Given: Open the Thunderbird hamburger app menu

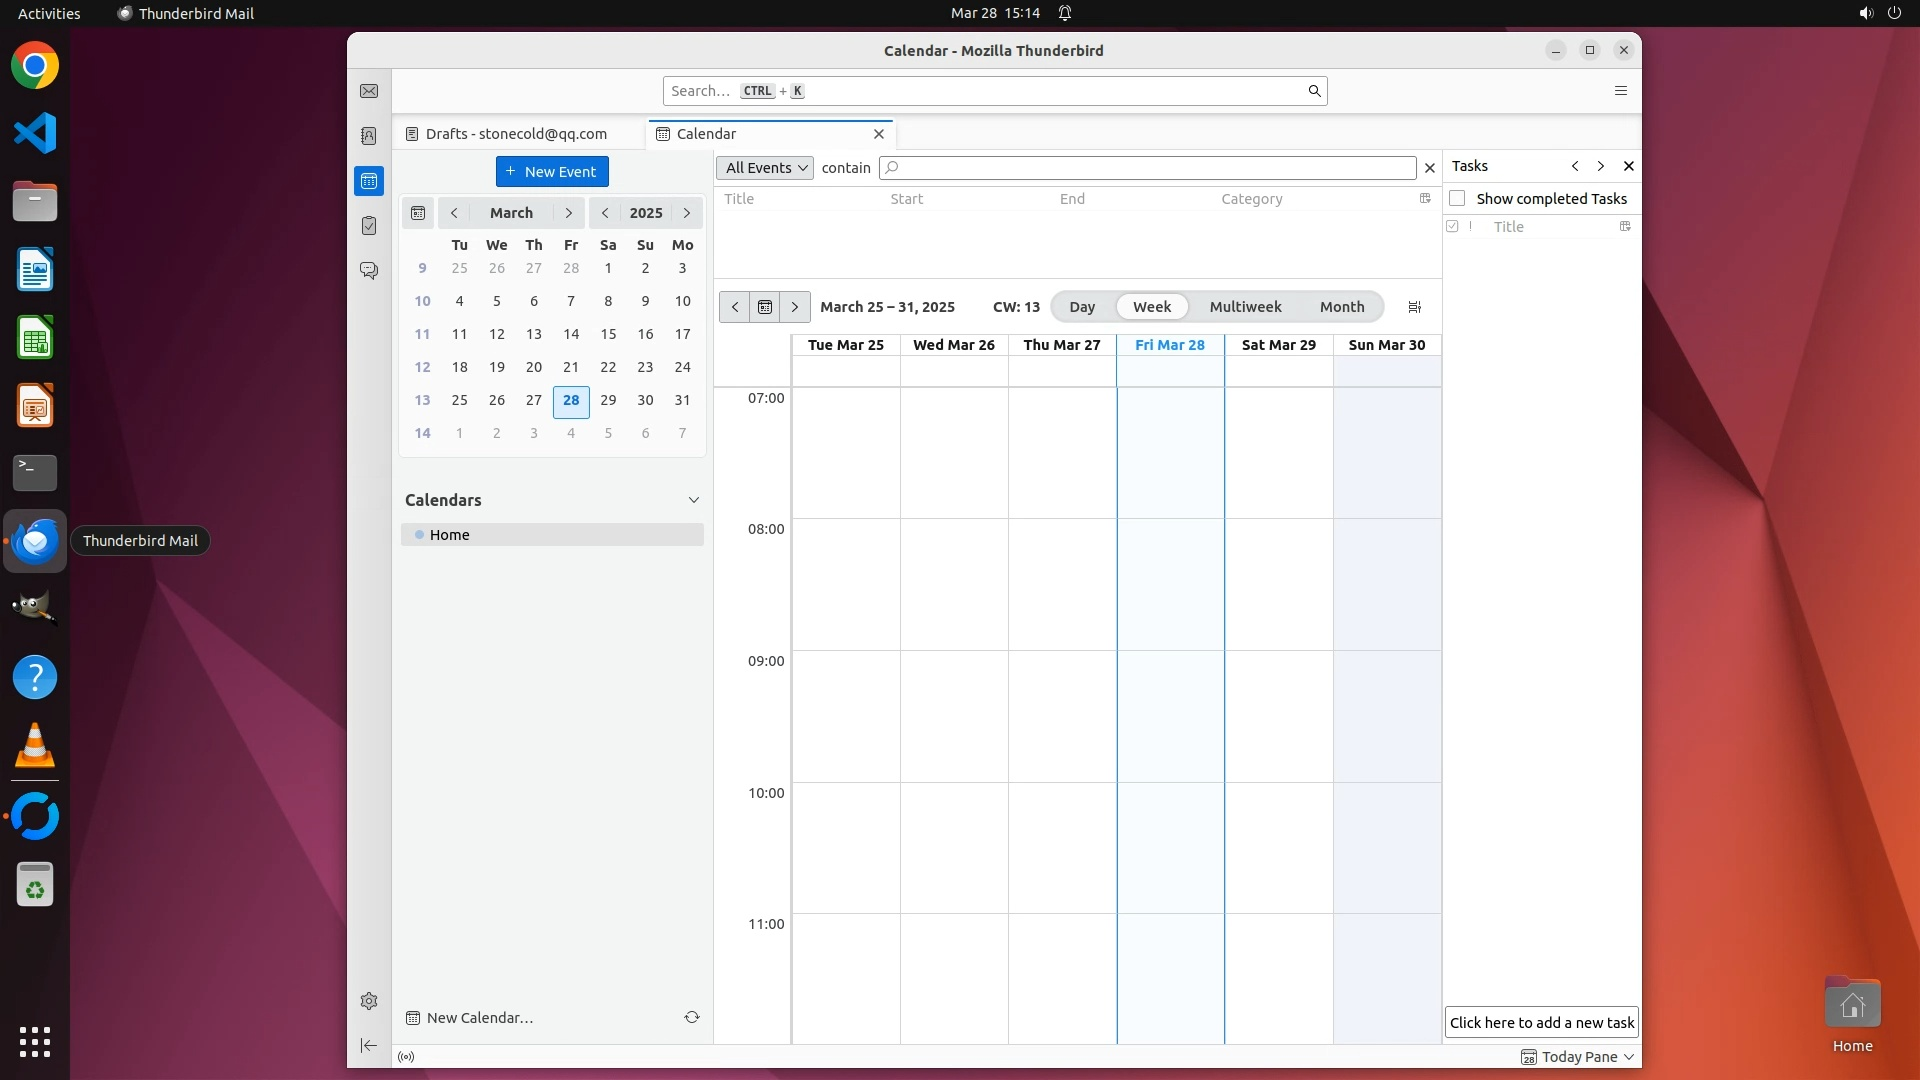Looking at the screenshot, I should coord(1621,91).
